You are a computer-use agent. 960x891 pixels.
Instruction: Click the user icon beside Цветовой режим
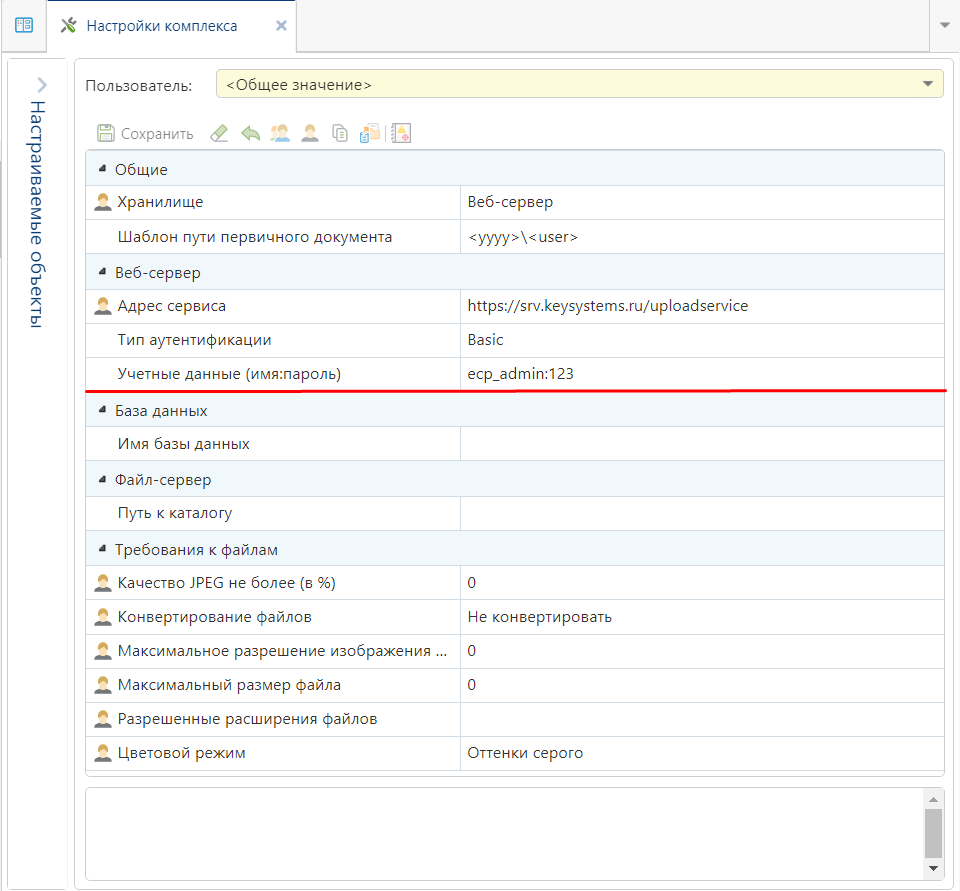coord(103,753)
